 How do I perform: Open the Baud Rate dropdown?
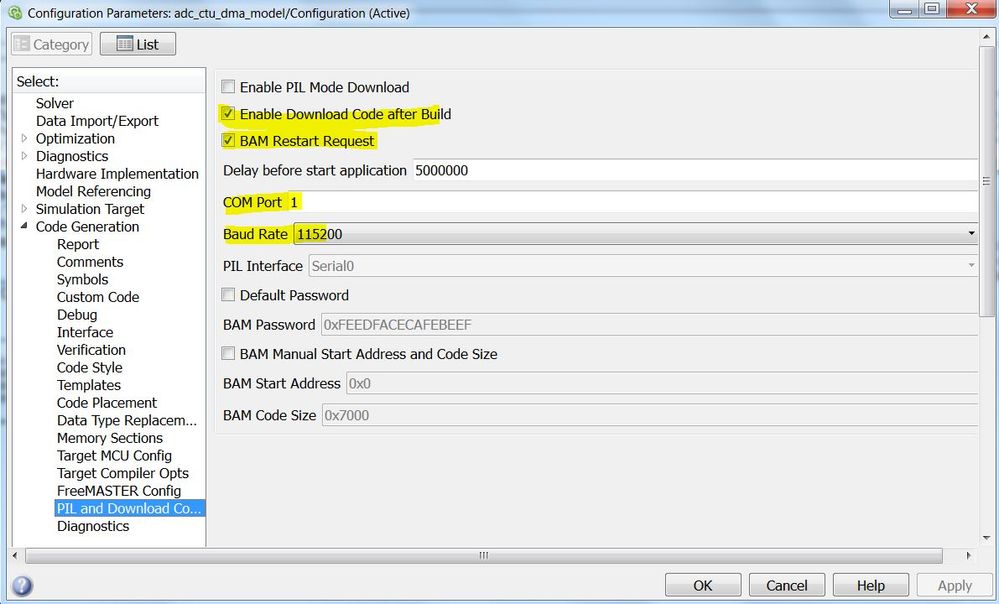[x=635, y=234]
